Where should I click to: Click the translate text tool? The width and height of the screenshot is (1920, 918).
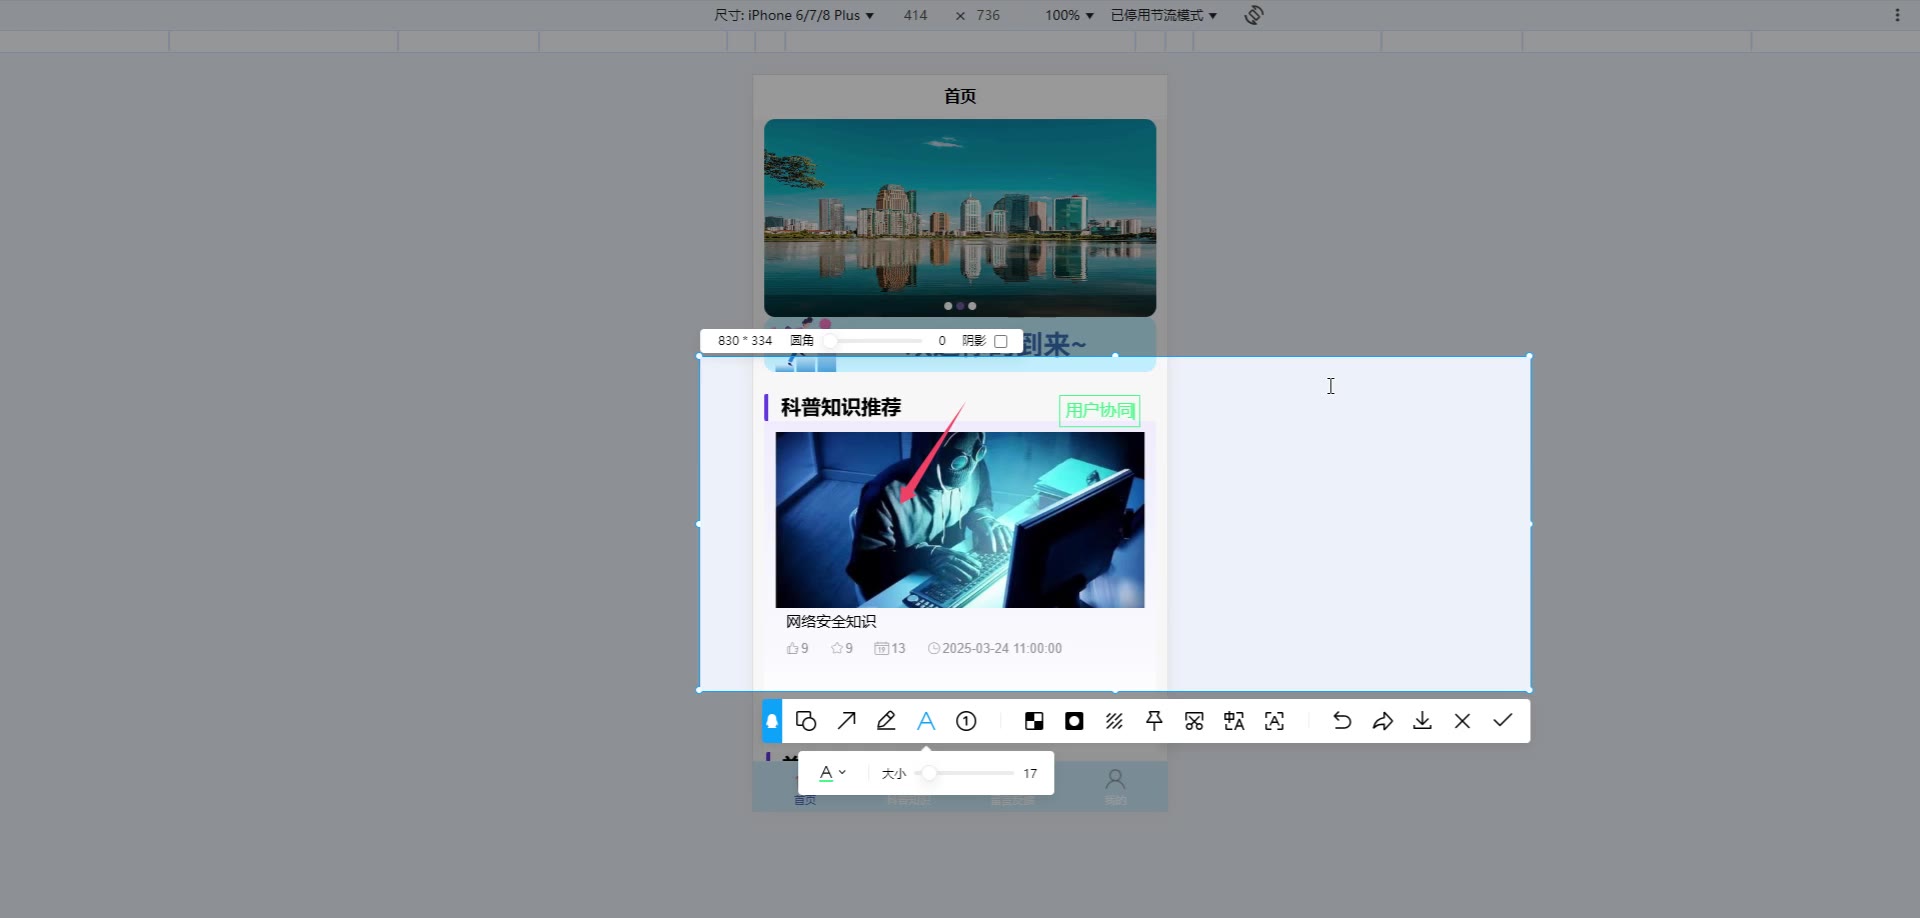click(1234, 721)
